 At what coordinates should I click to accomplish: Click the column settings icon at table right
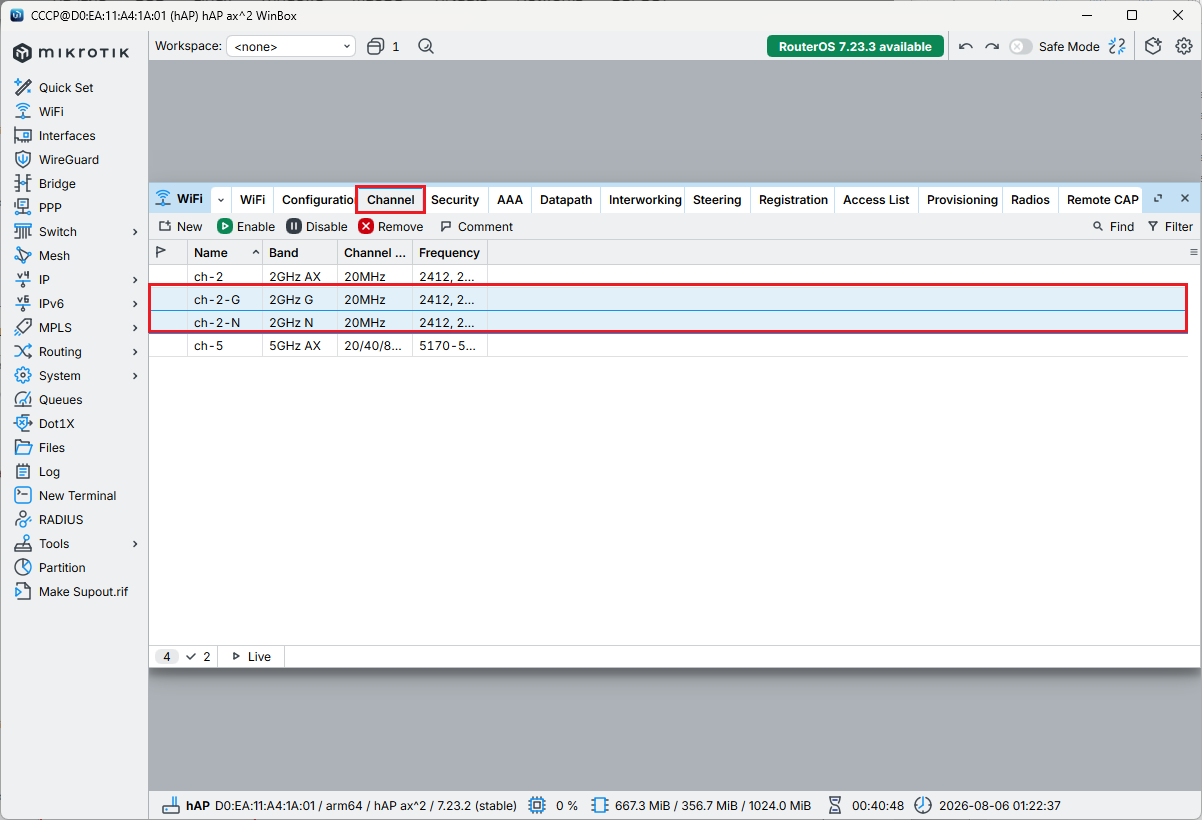1193,253
